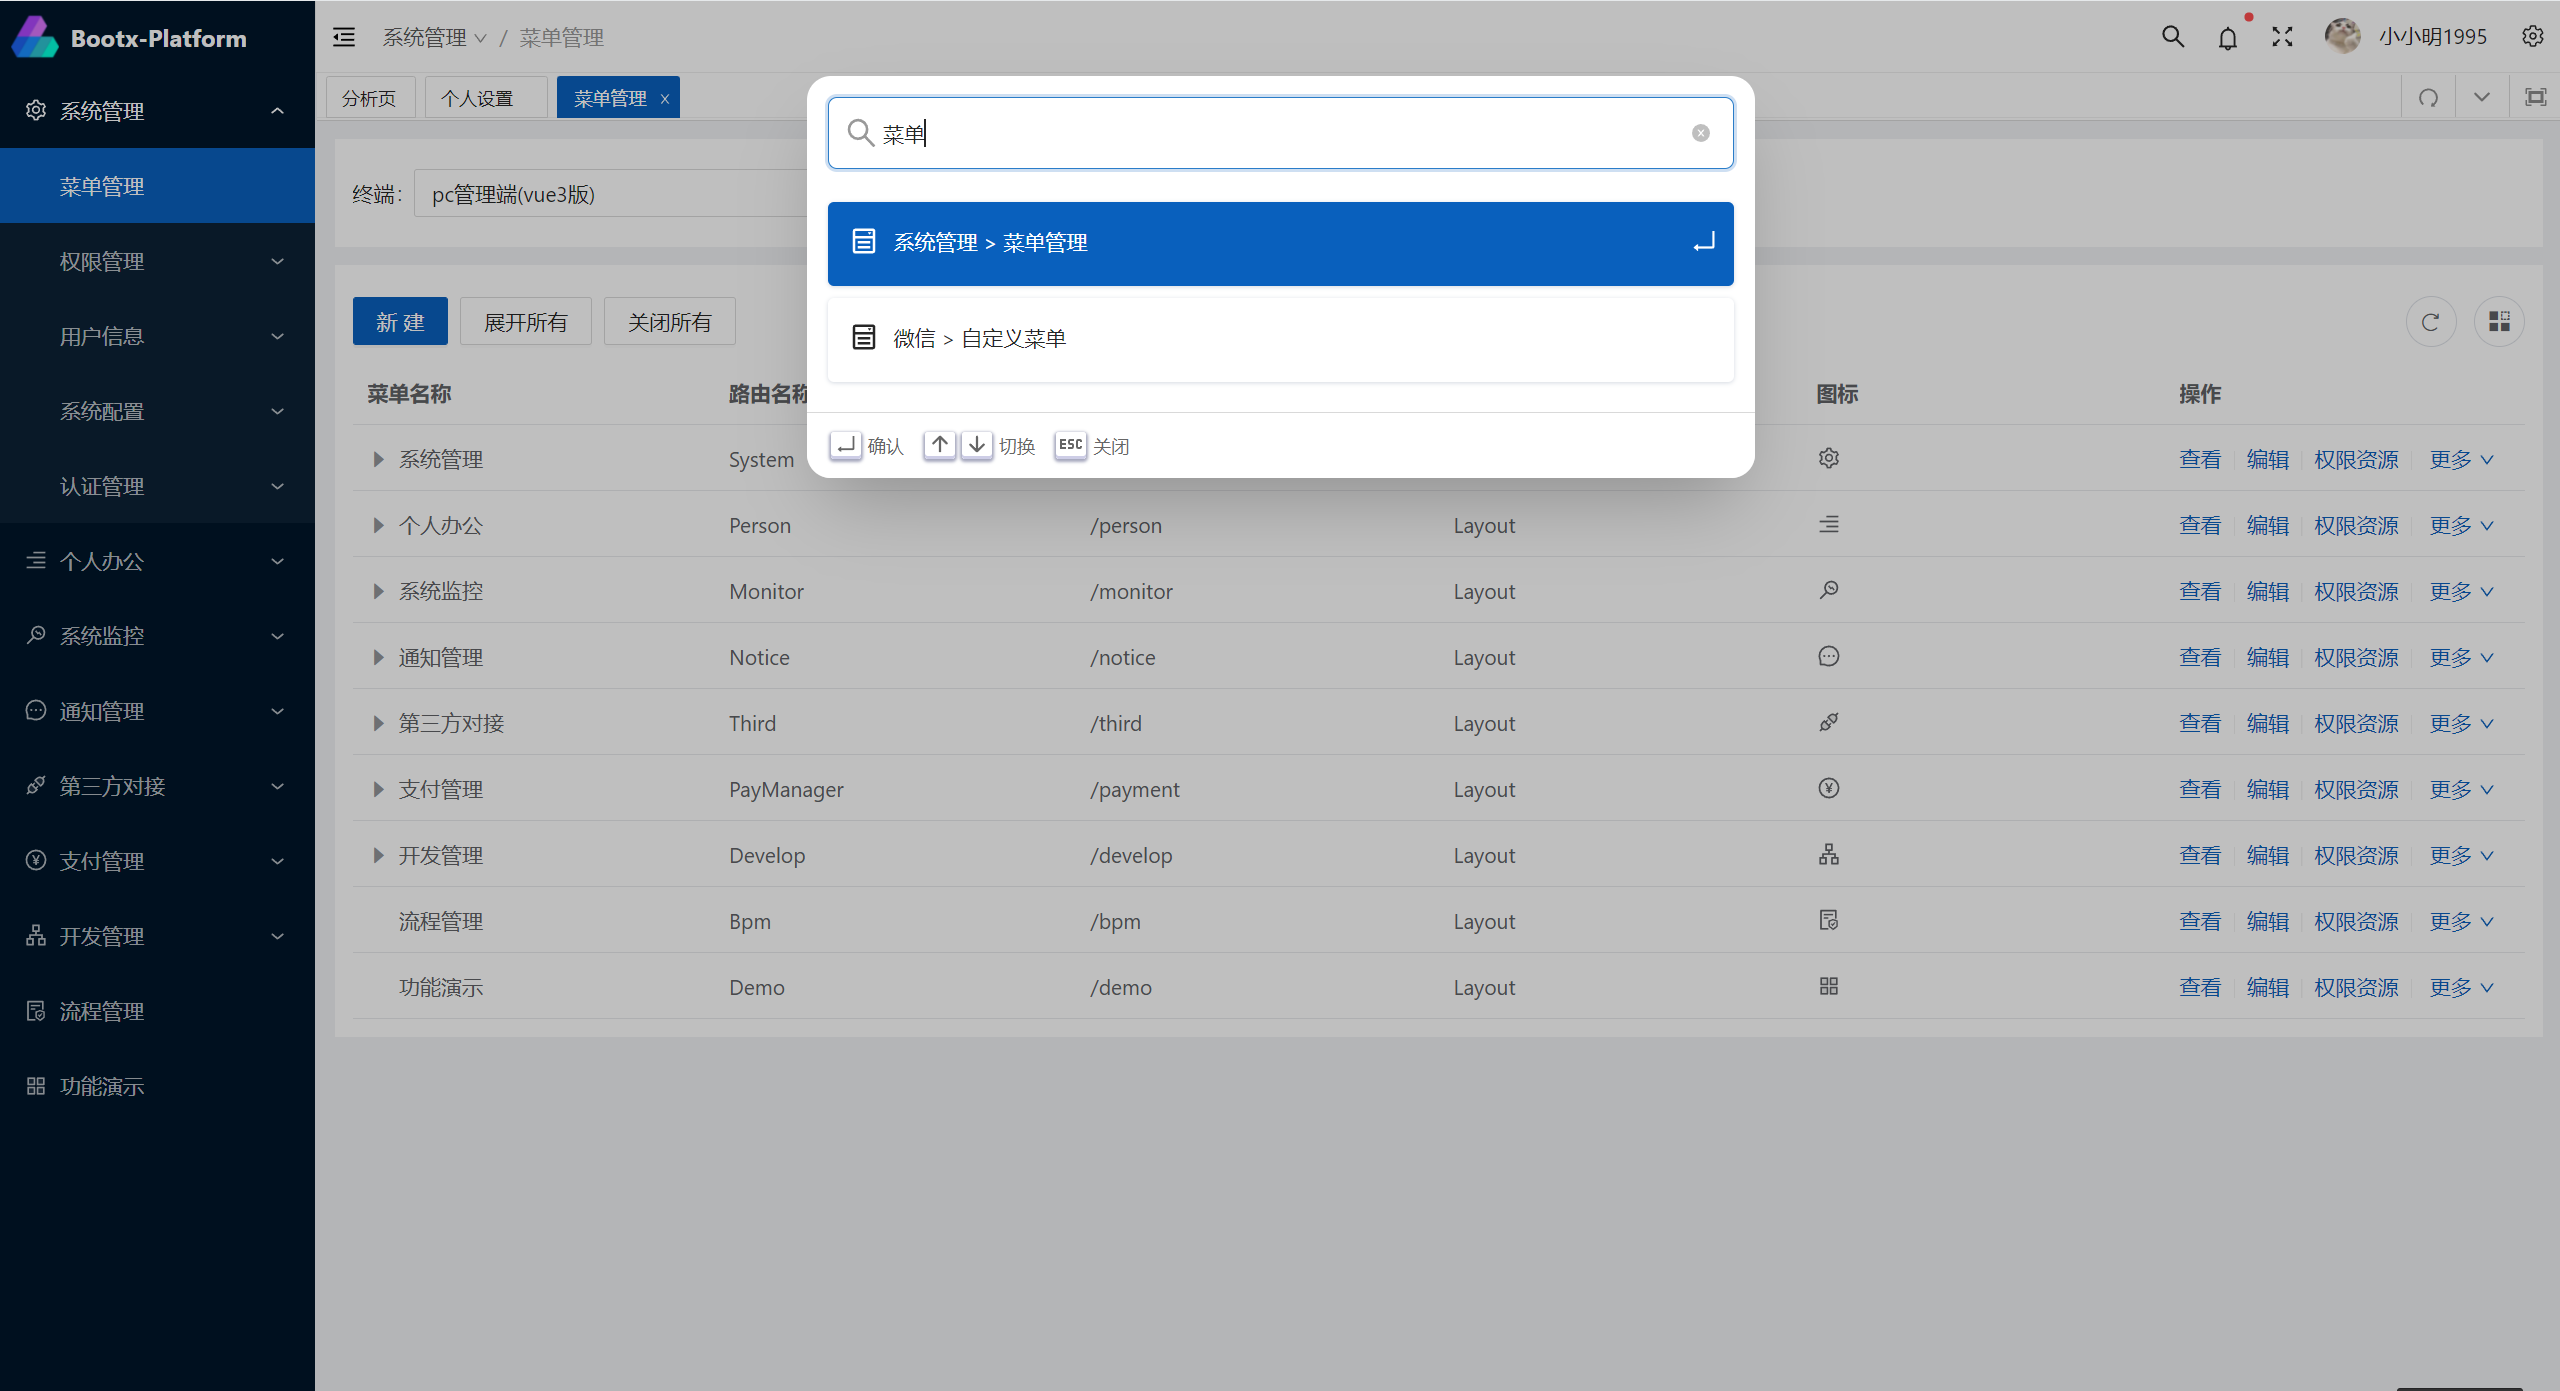Viewport: 2560px width, 1391px height.
Task: Click the user avatar picture
Action: [x=2342, y=36]
